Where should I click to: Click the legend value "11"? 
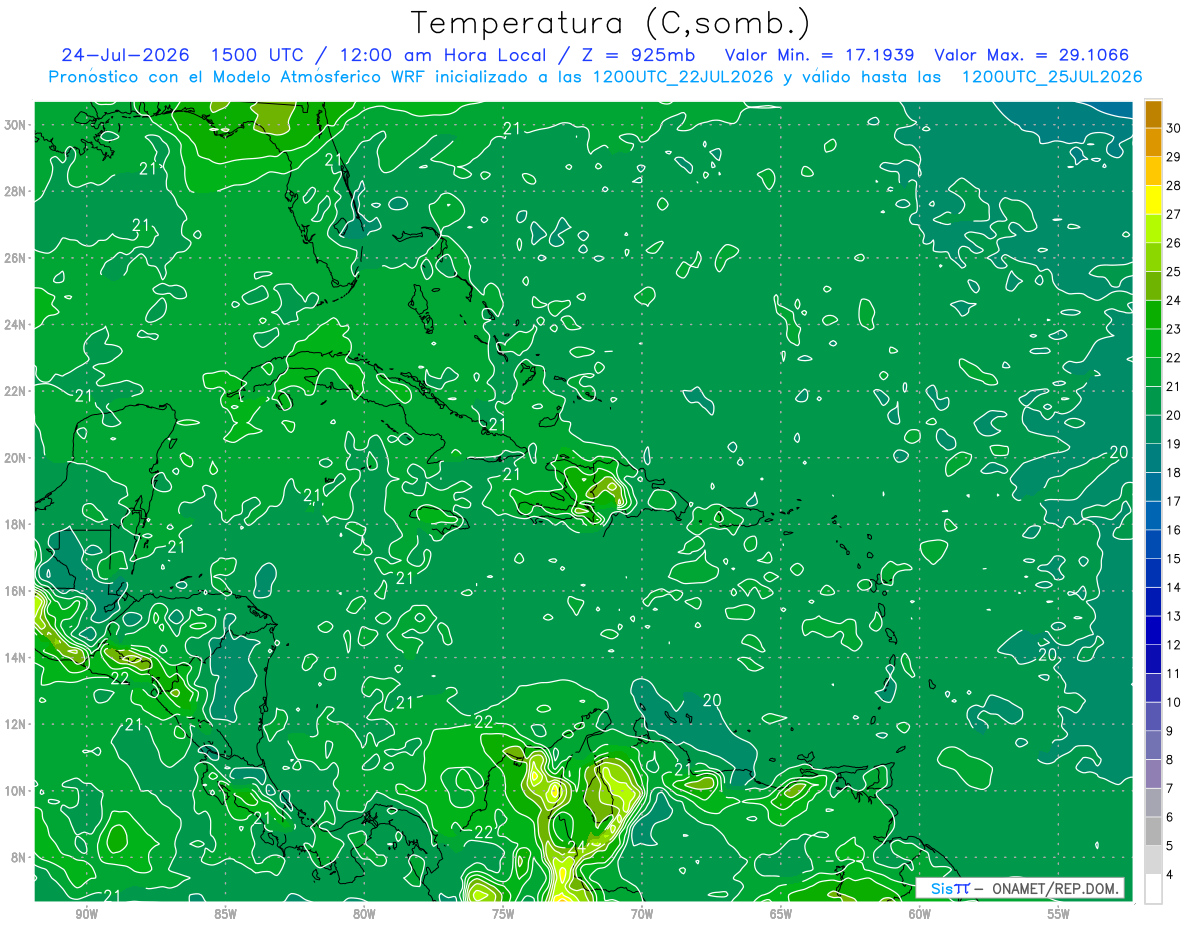(1174, 674)
